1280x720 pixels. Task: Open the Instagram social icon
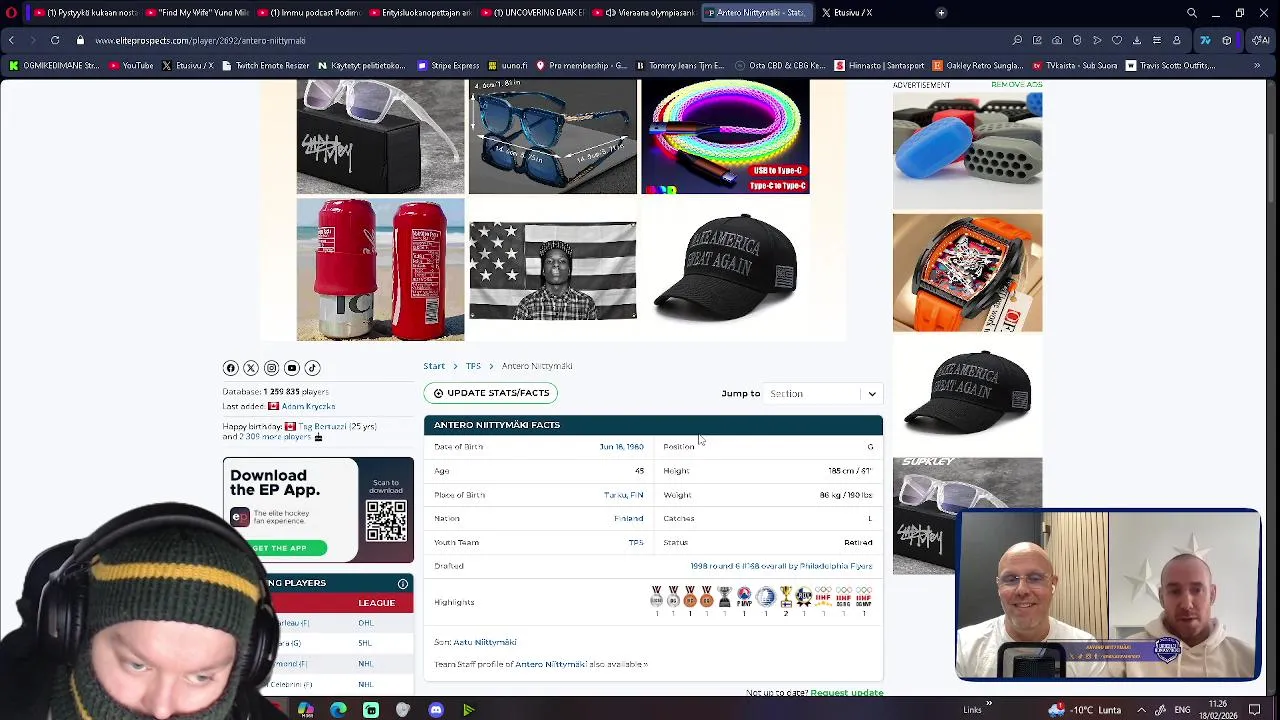point(271,368)
